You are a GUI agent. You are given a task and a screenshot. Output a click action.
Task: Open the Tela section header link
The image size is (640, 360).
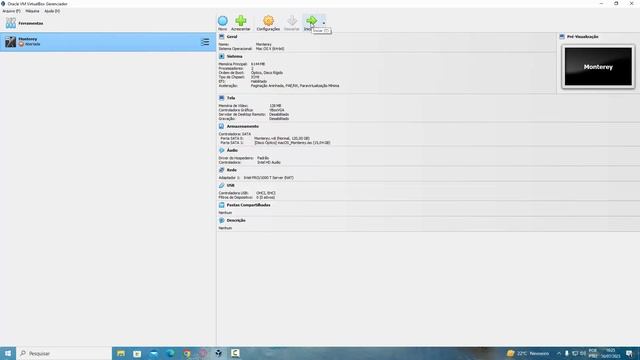(x=231, y=98)
